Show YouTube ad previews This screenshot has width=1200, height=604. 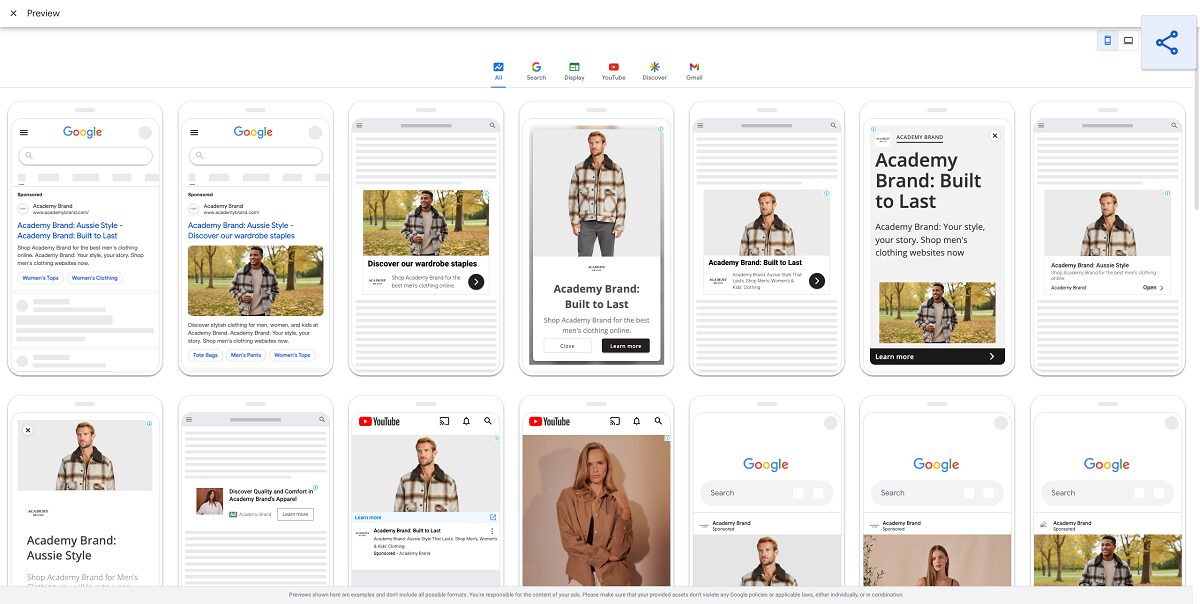point(613,71)
